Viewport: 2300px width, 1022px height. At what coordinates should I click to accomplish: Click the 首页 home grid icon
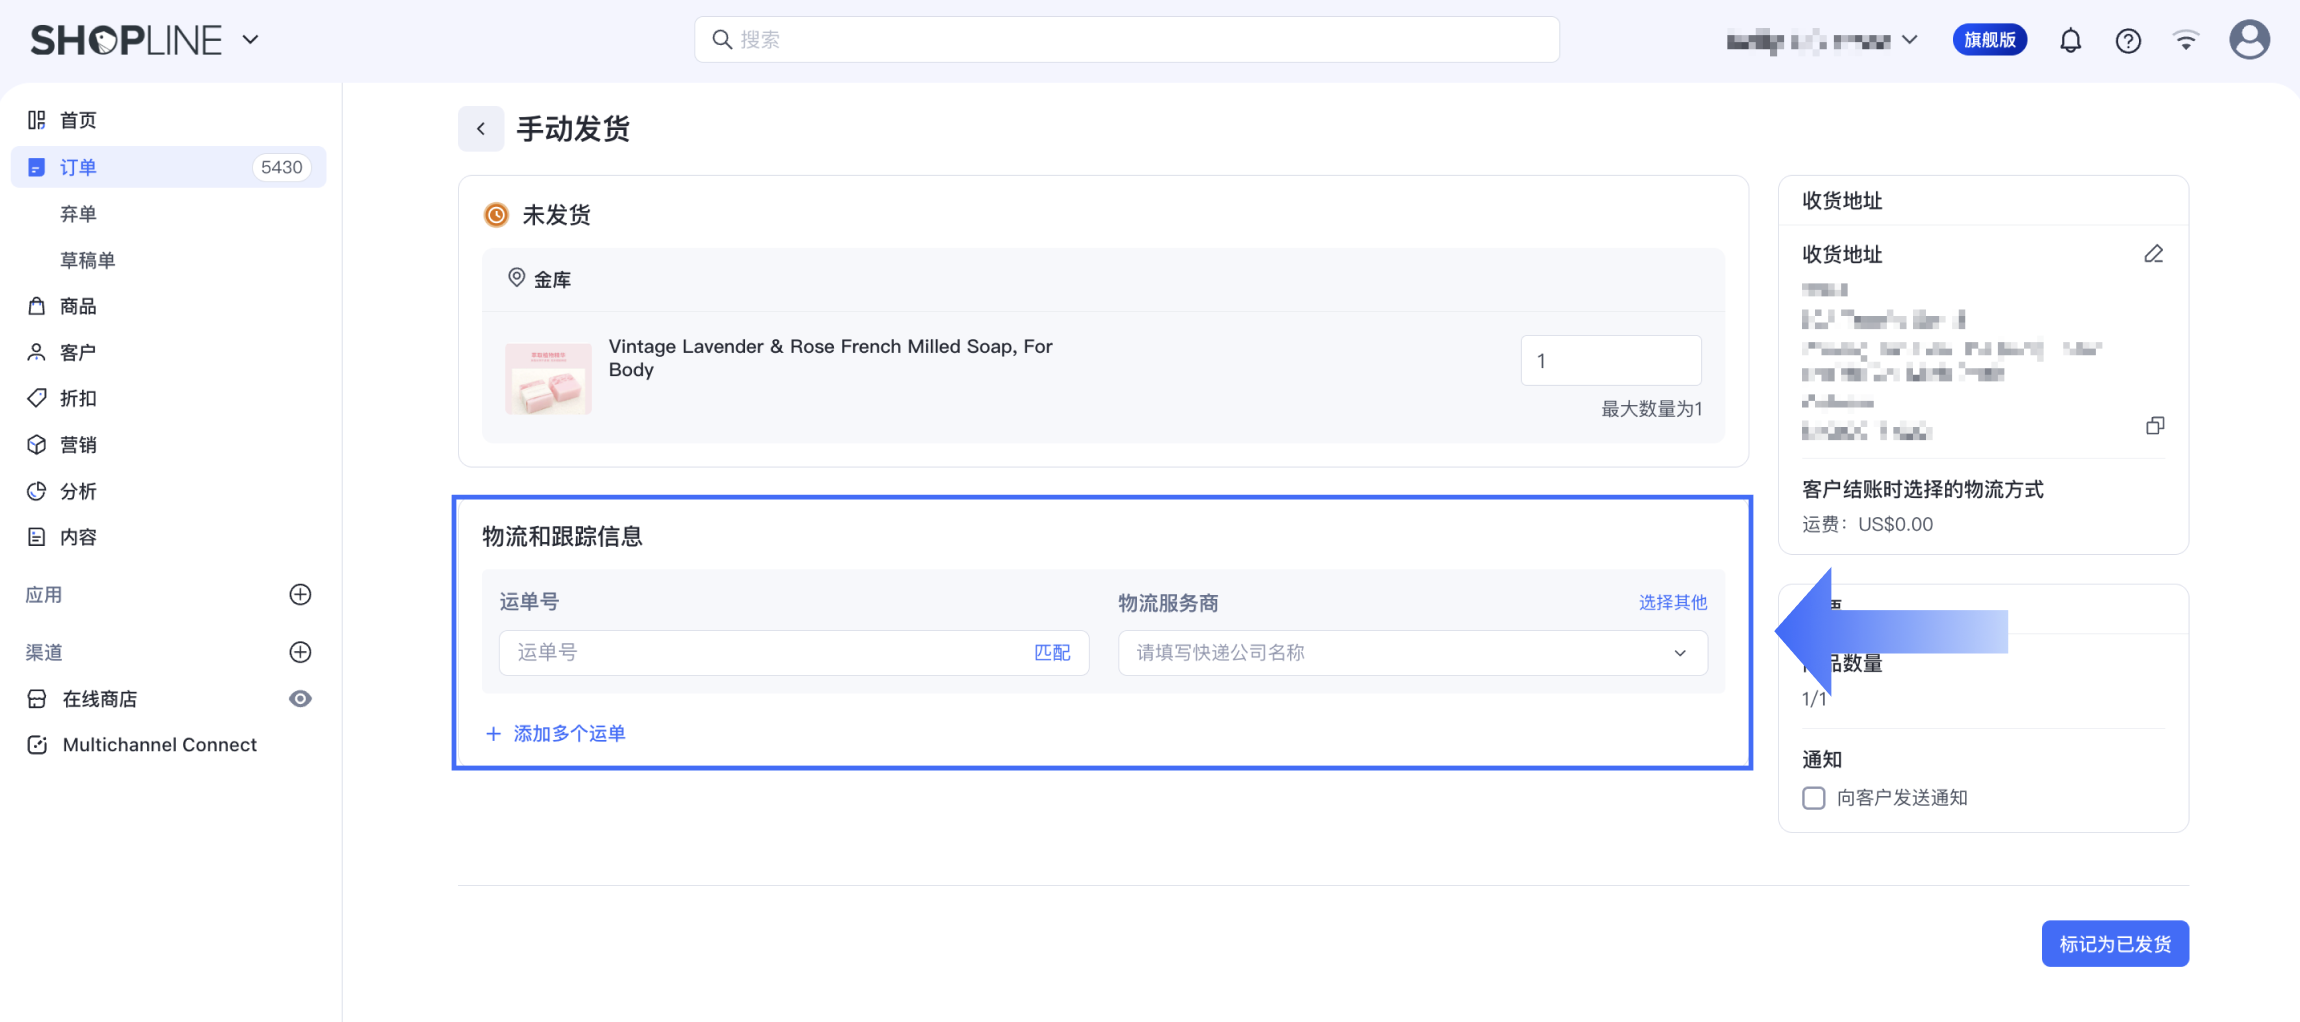click(37, 120)
